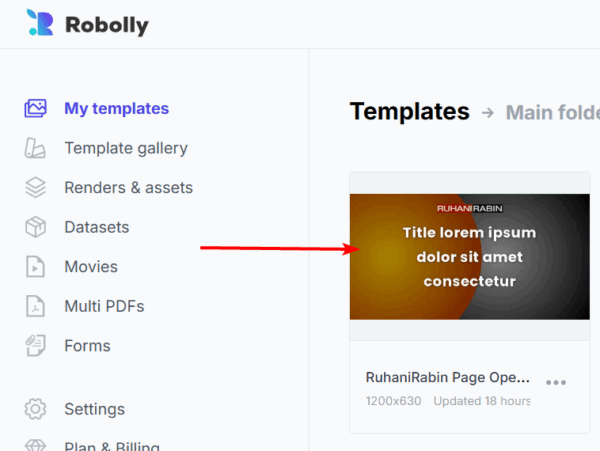
Task: Open the RuhaniRabin Page template title
Action: [447, 377]
